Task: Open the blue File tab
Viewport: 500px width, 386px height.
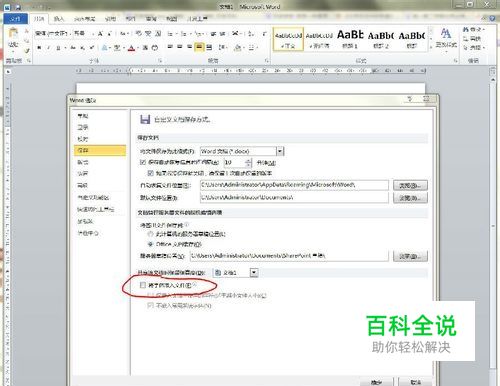Action: (x=15, y=19)
